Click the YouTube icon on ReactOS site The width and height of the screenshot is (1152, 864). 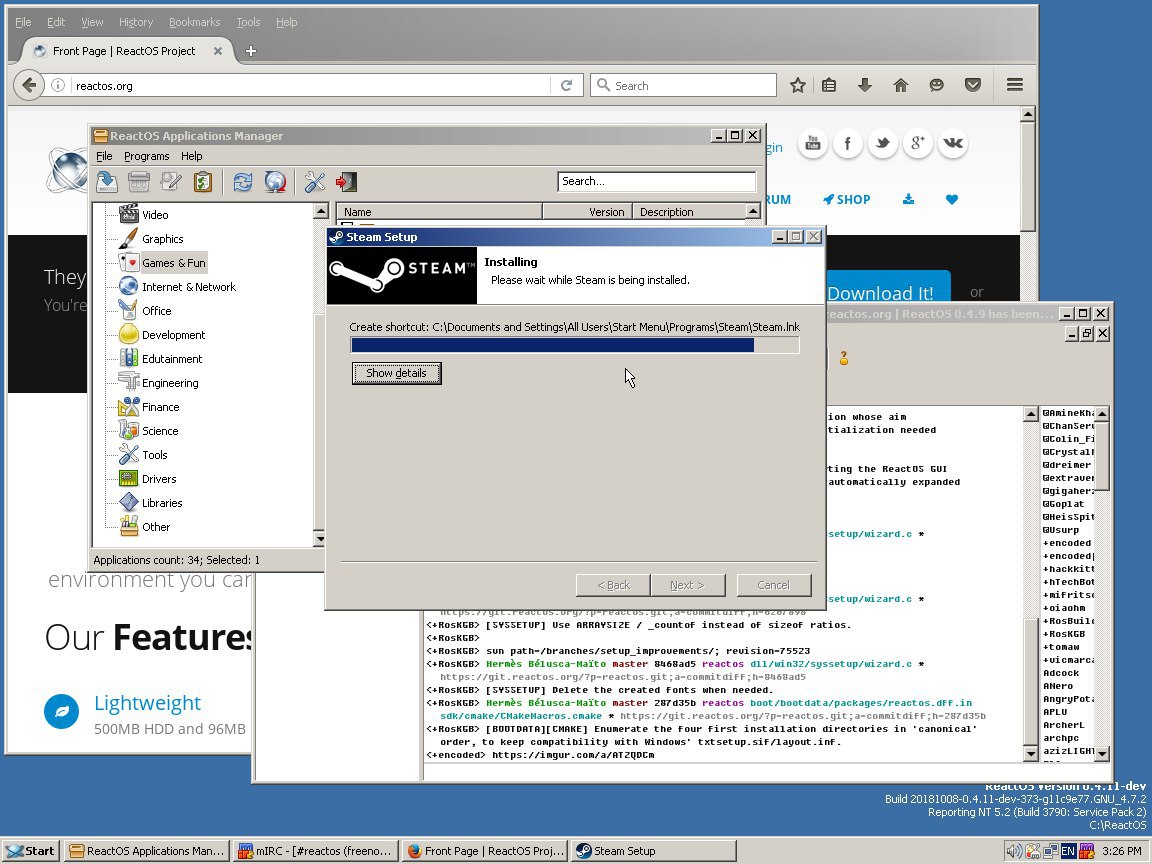813,143
